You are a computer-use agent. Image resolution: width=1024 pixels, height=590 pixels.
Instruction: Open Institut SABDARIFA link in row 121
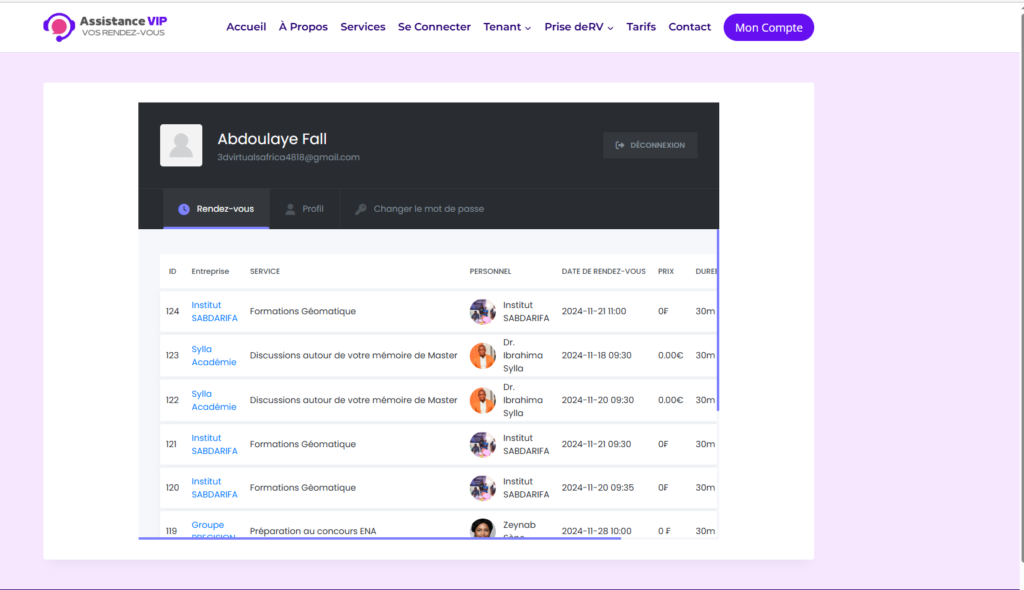tap(214, 444)
